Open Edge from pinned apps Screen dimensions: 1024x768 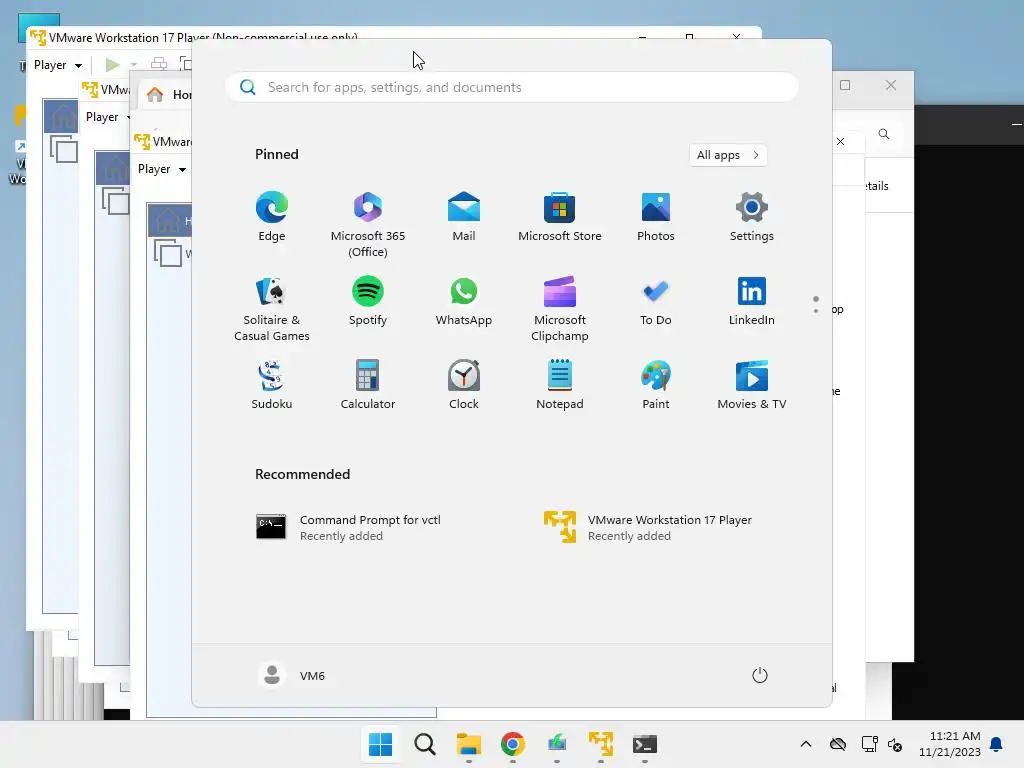click(272, 217)
